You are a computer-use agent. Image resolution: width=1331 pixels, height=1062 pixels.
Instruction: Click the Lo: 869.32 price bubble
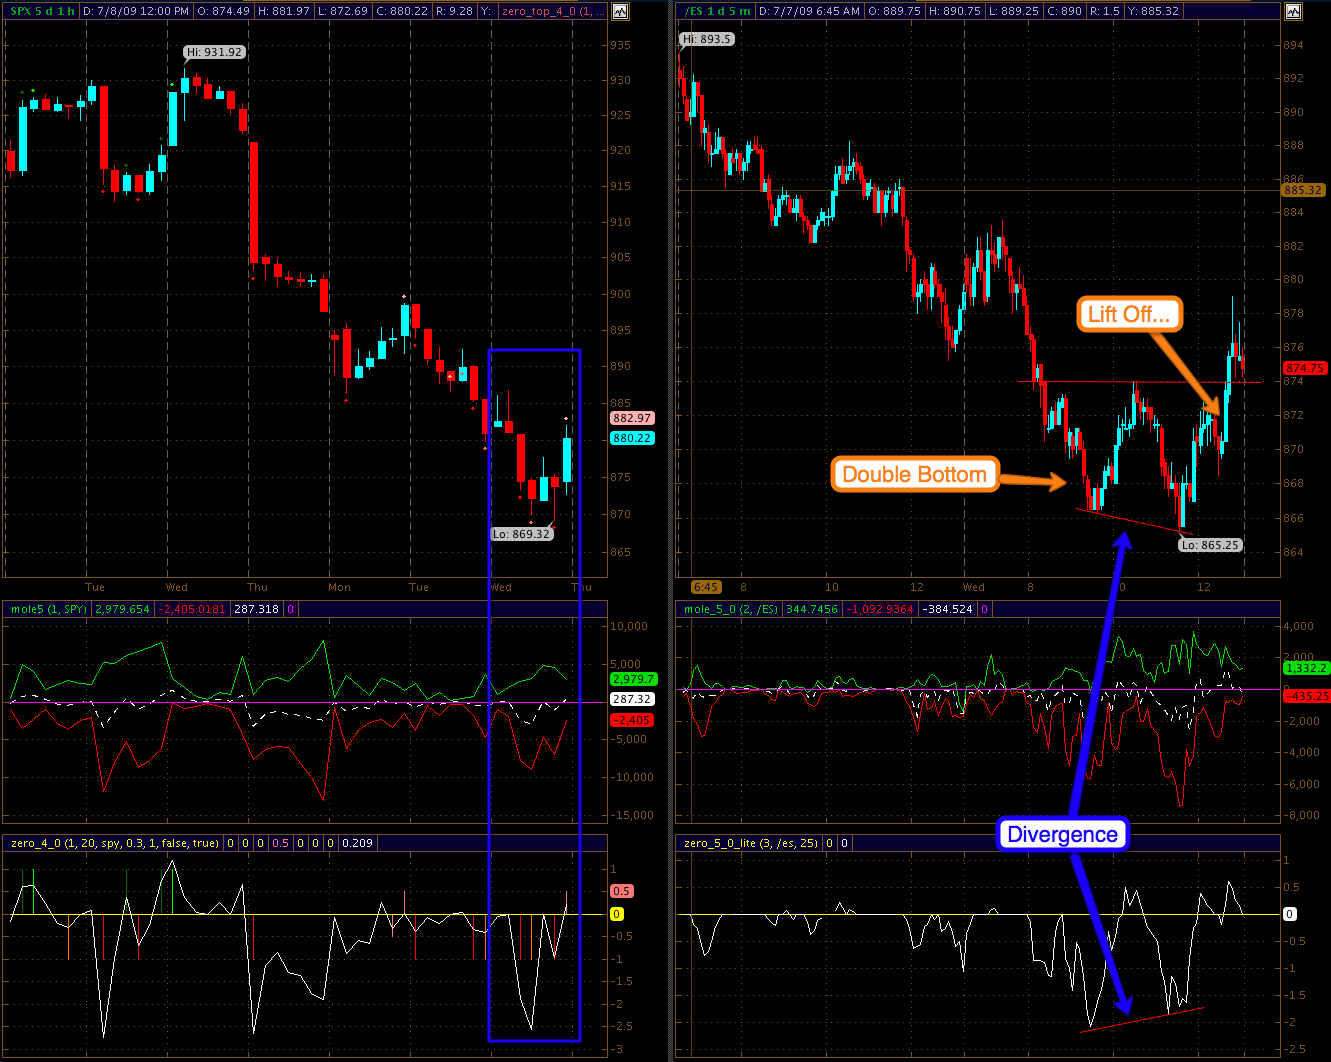[x=521, y=534]
